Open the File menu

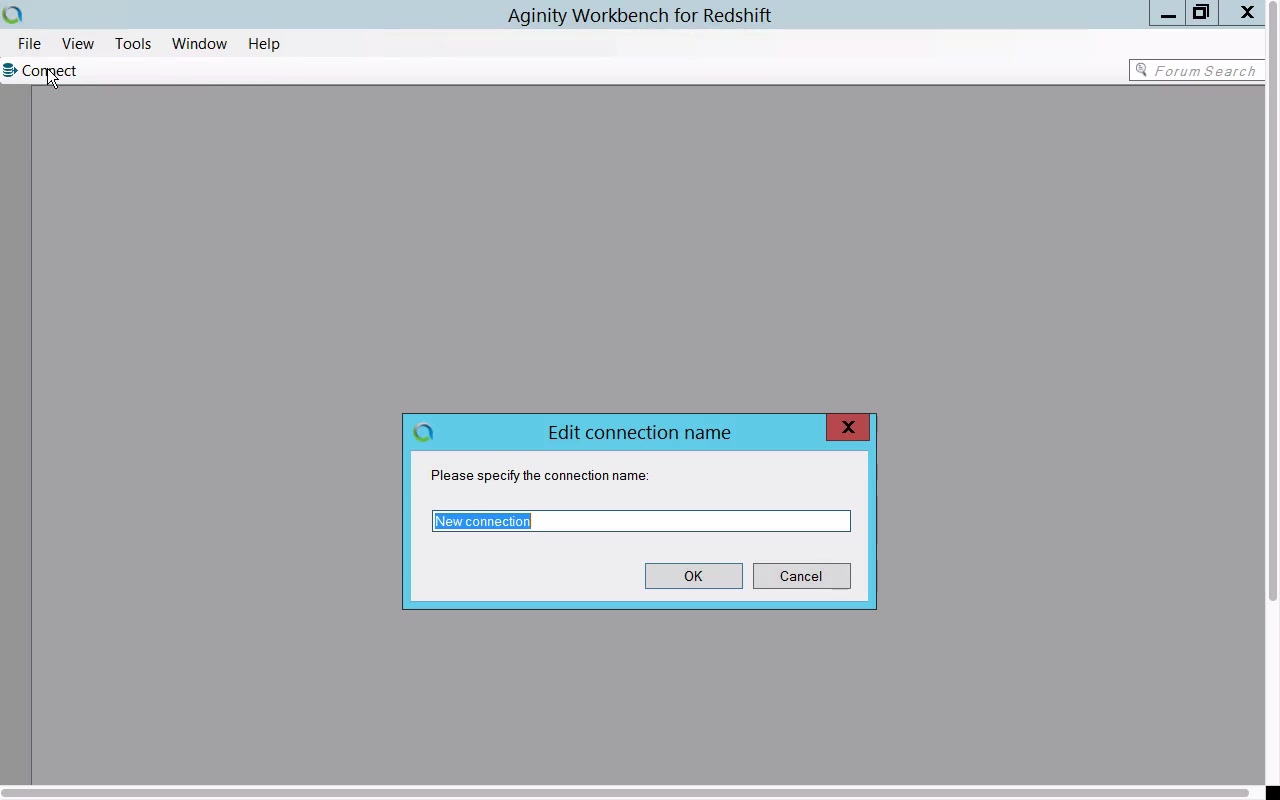coord(29,44)
